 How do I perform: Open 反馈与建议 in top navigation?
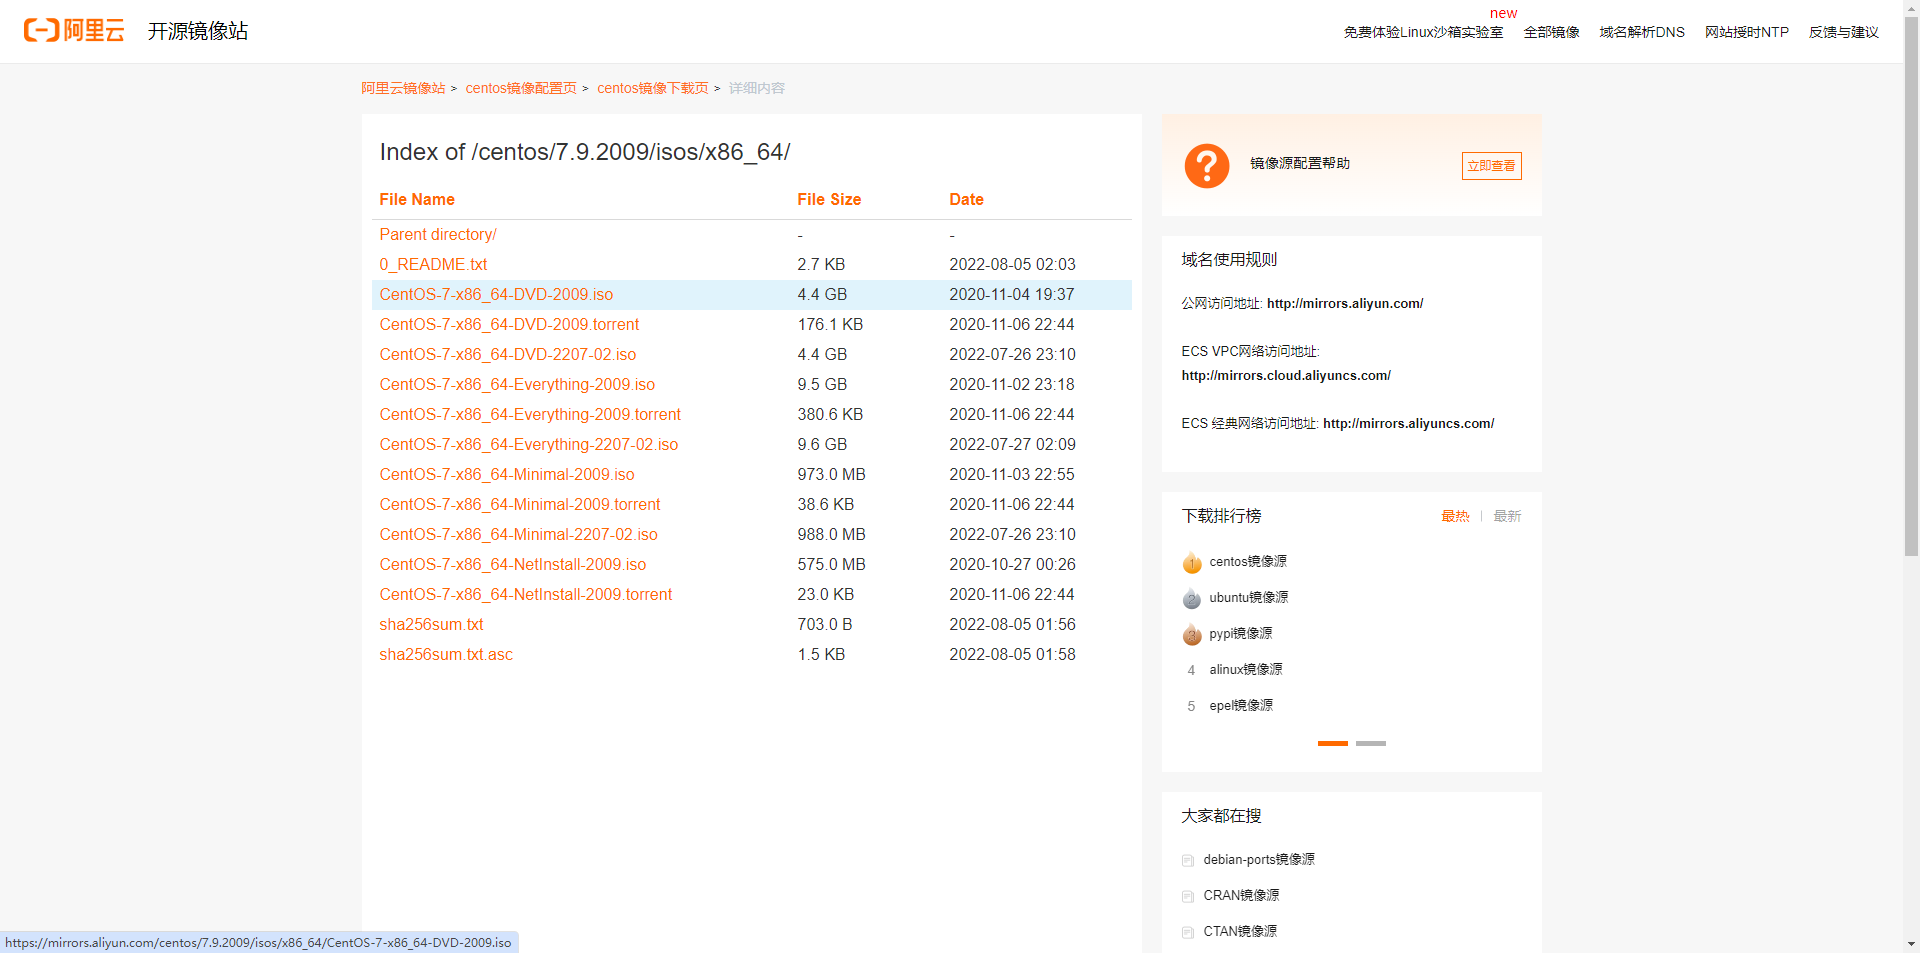[x=1843, y=32]
